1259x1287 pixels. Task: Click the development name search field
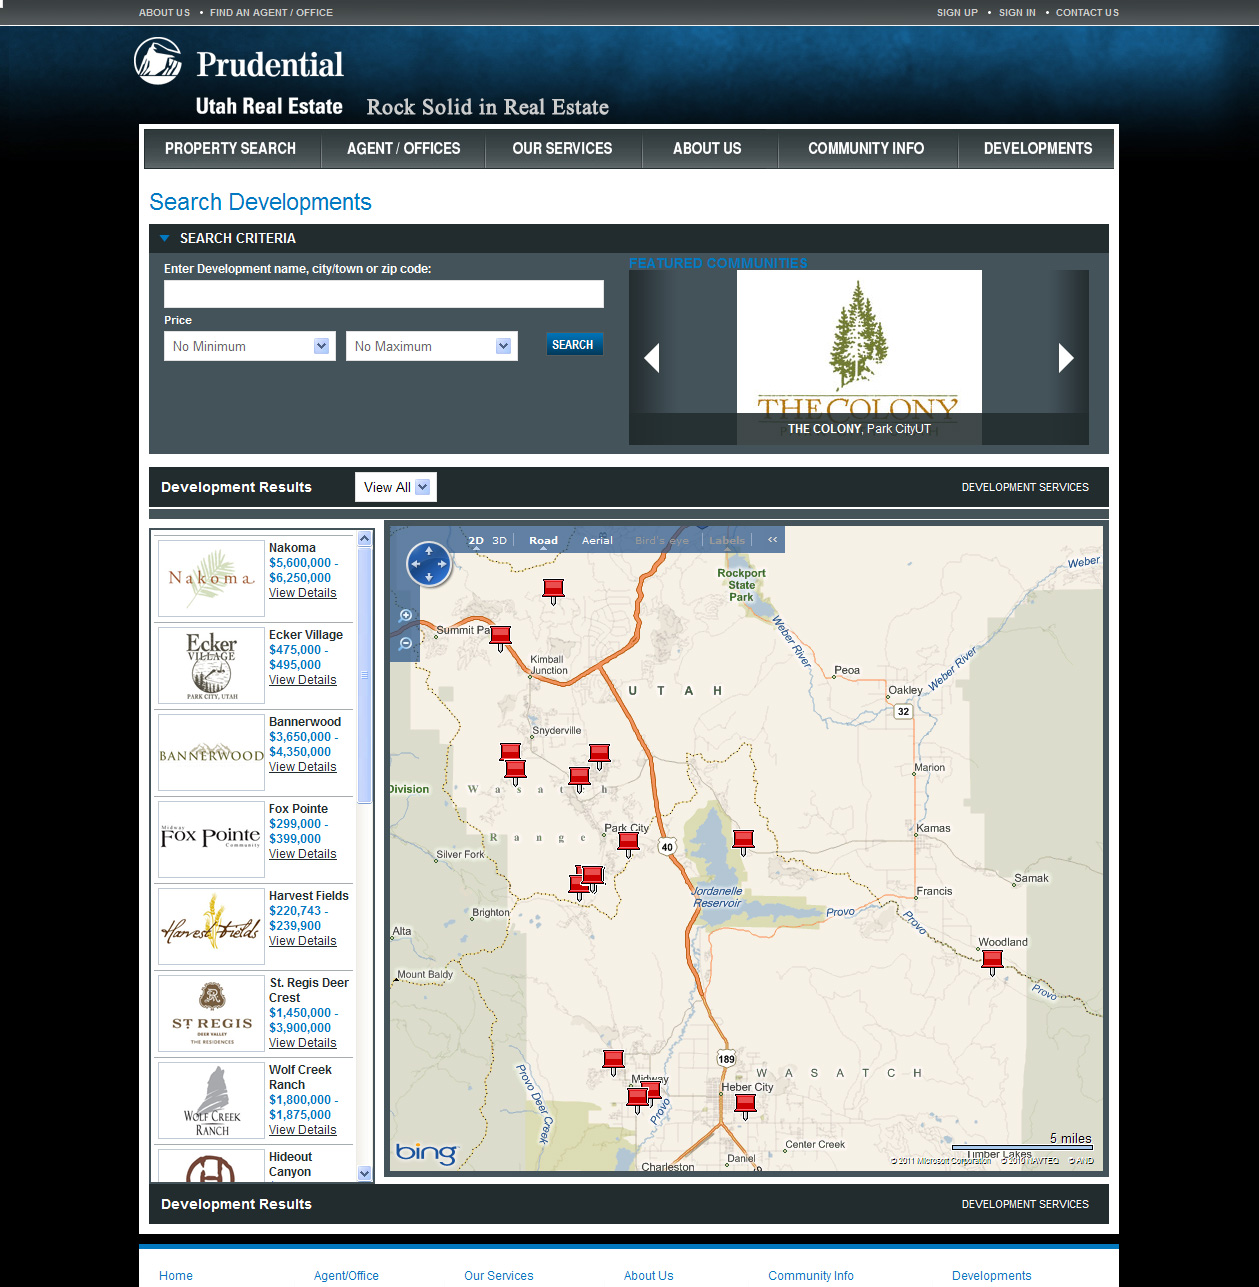[384, 294]
